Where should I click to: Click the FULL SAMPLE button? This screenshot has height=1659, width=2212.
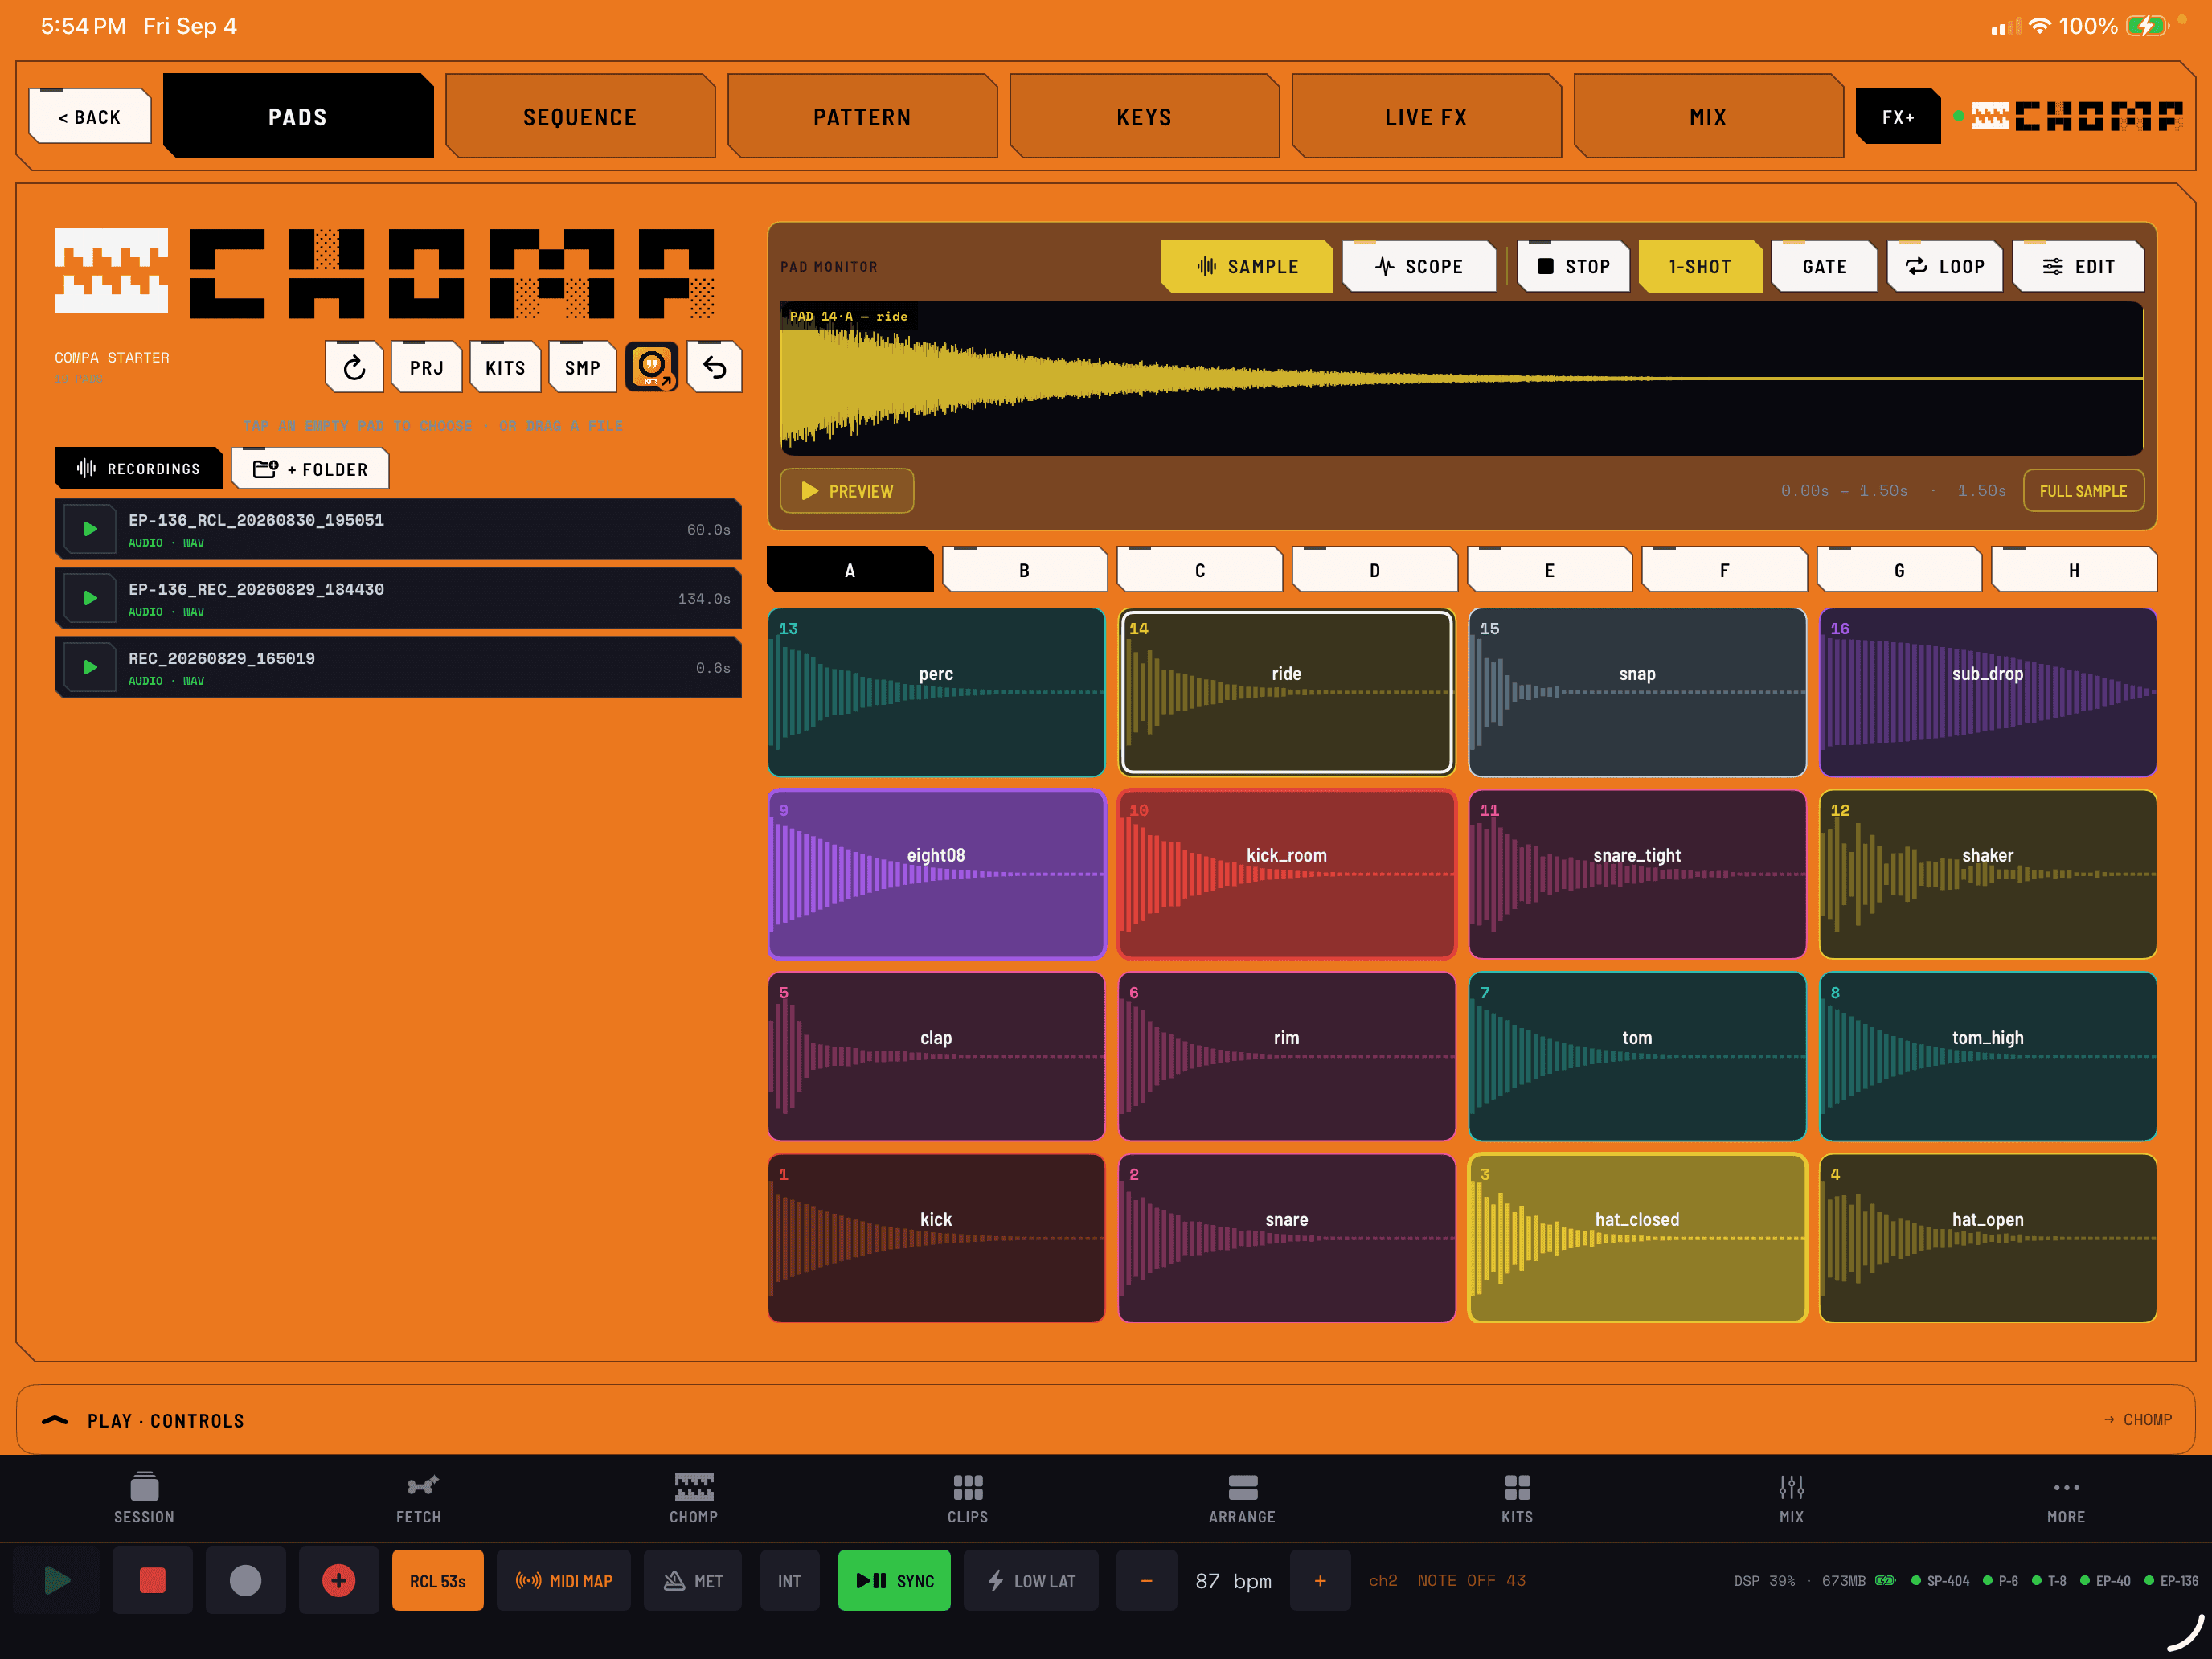tap(2083, 491)
